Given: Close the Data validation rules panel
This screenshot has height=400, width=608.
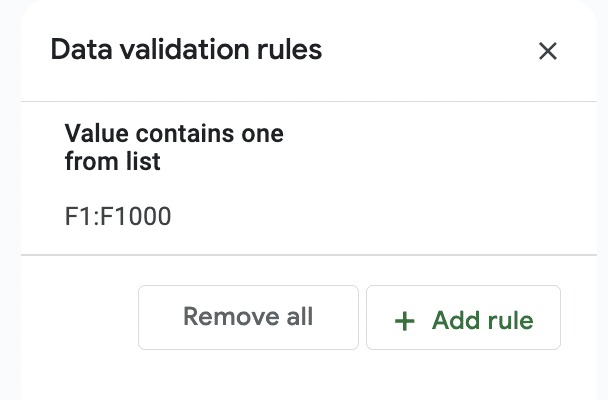Looking at the screenshot, I should (548, 51).
